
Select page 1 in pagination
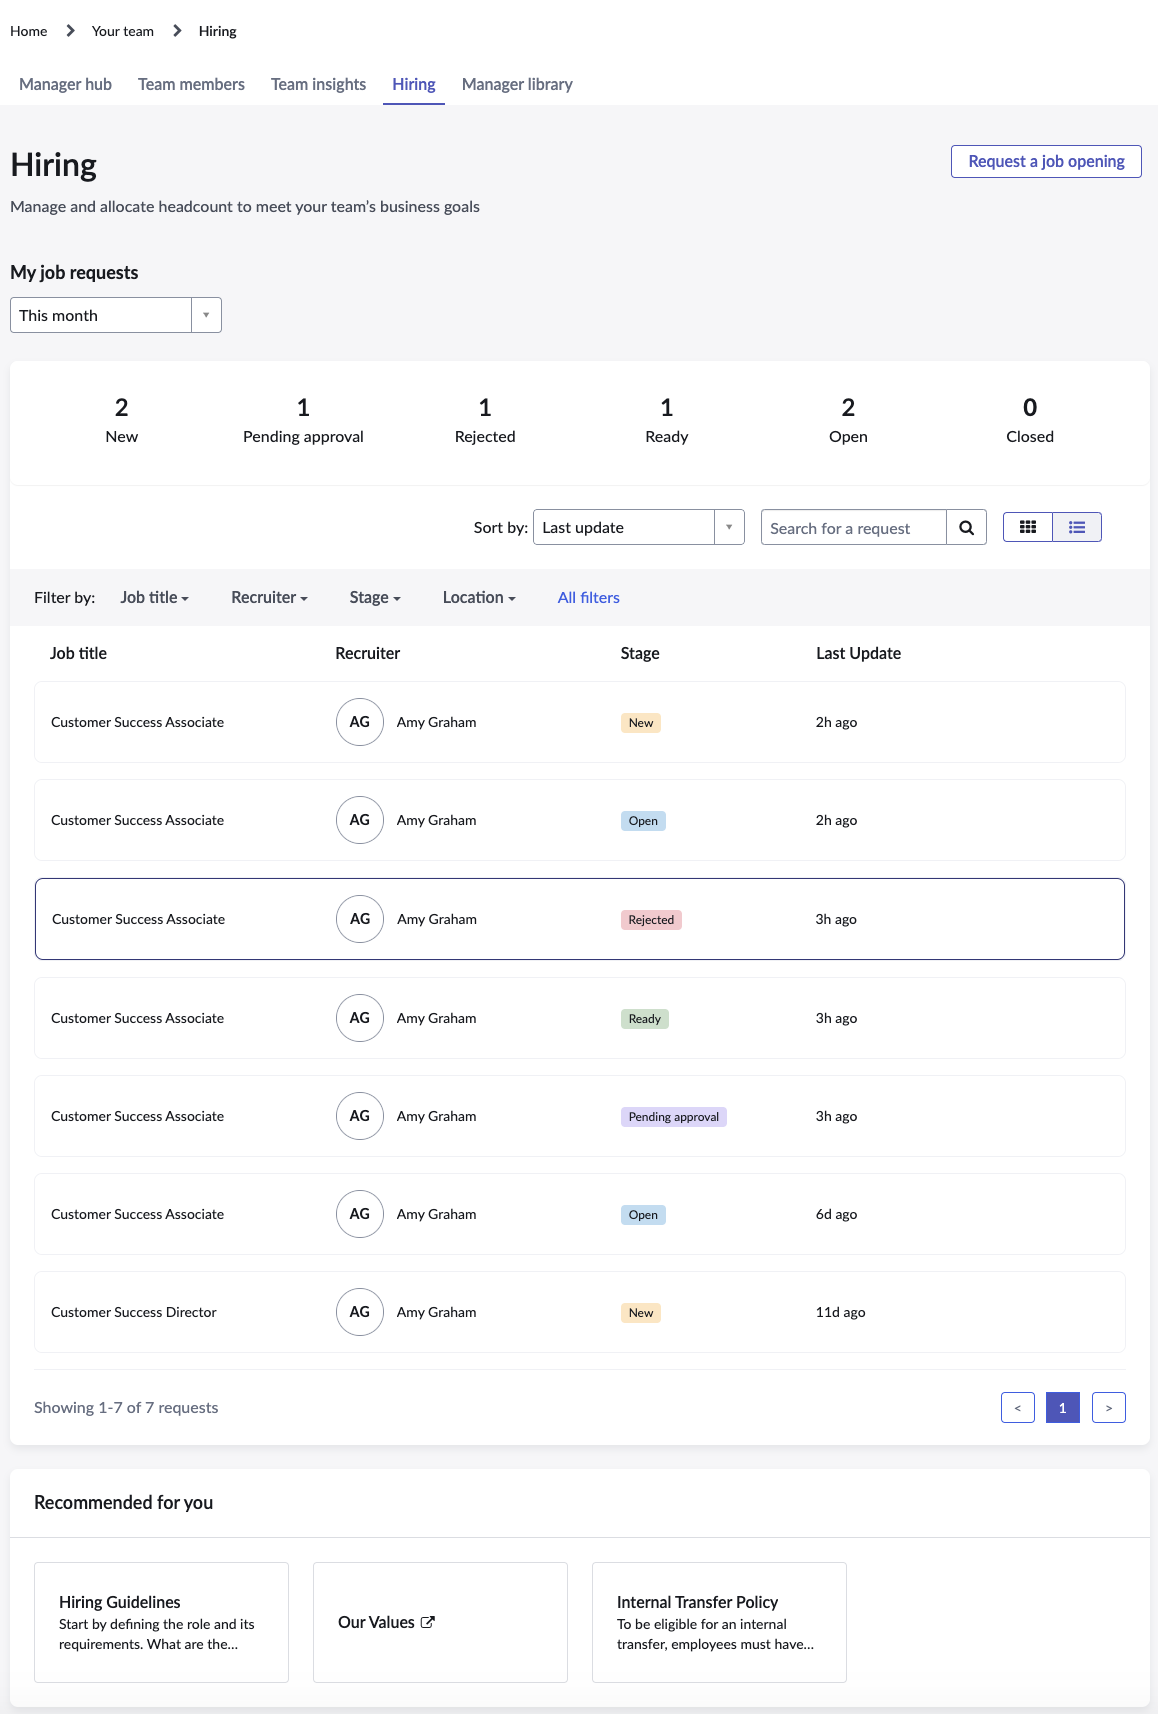1063,1407
